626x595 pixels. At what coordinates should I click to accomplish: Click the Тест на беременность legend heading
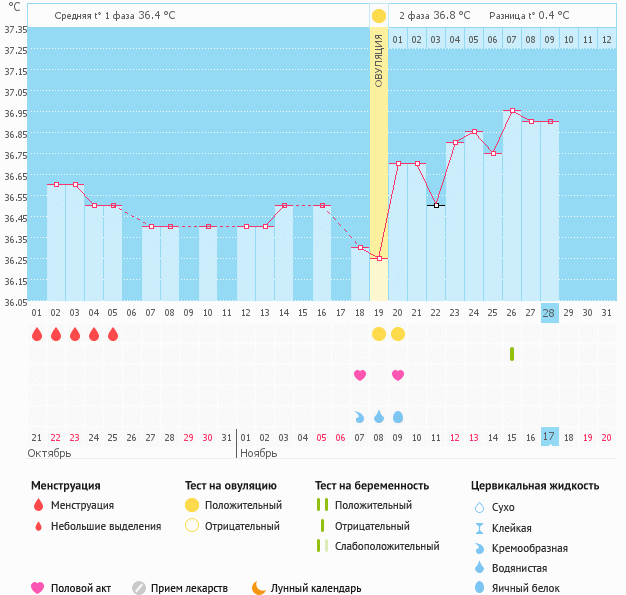click(x=372, y=486)
